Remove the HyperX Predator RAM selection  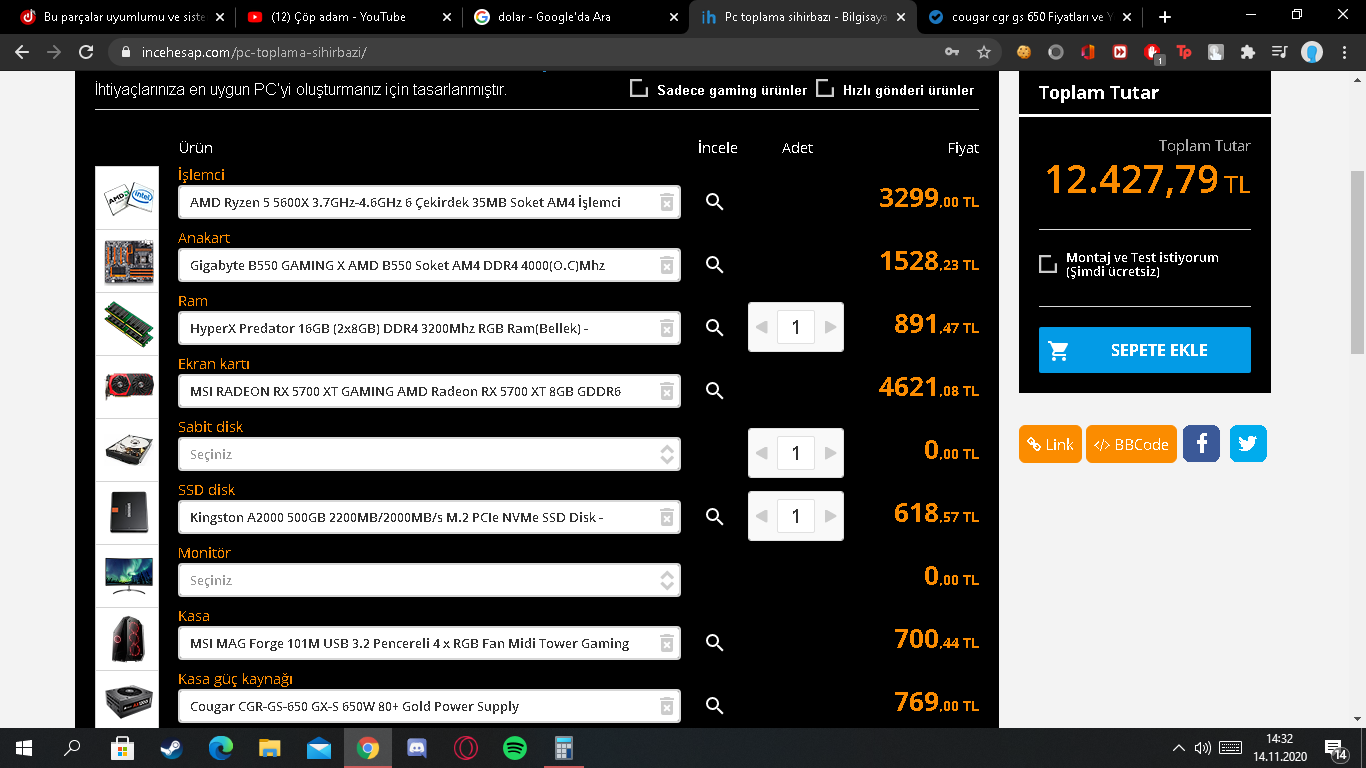point(666,329)
